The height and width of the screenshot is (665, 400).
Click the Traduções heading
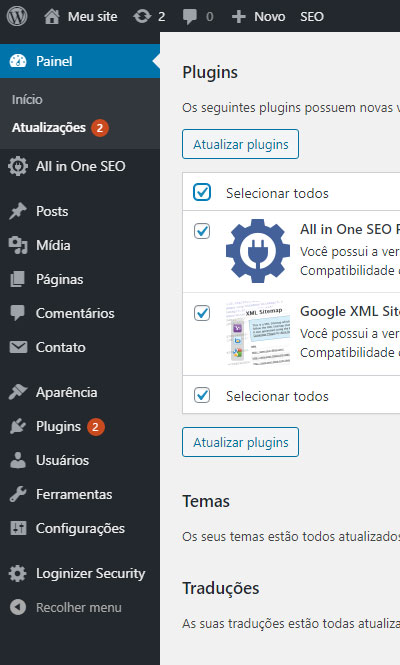(221, 588)
